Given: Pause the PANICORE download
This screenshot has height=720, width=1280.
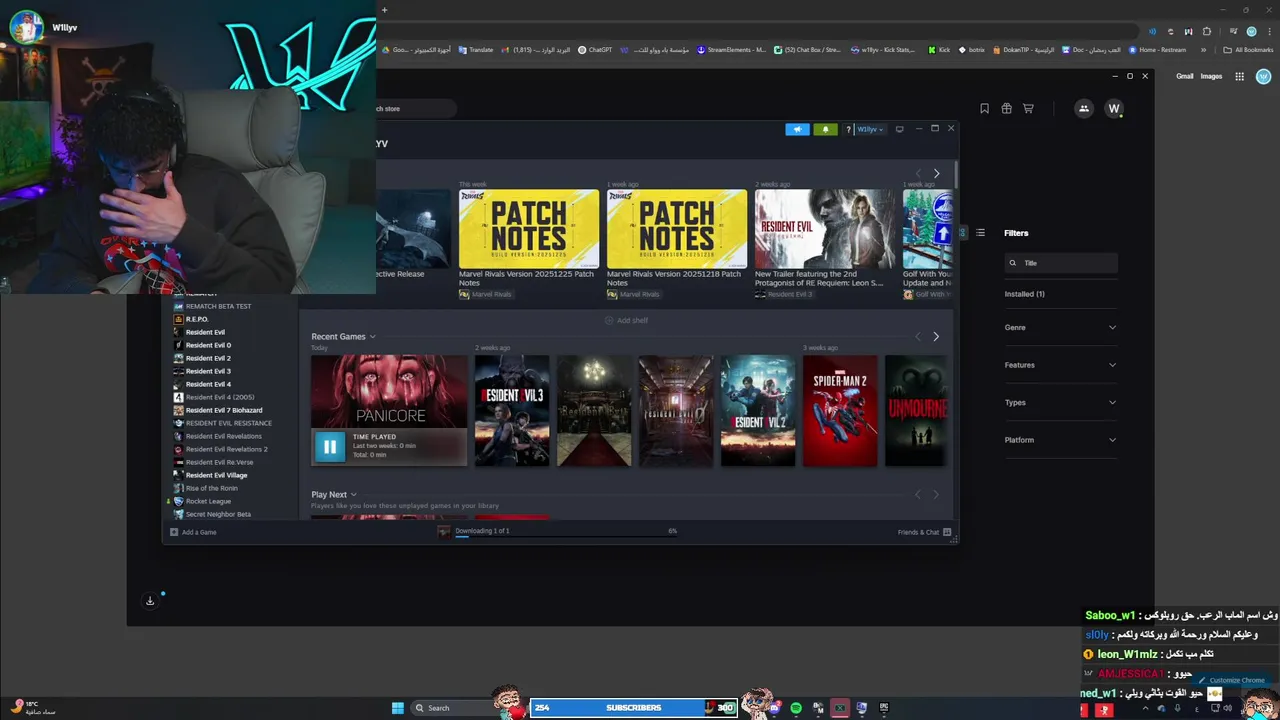Looking at the screenshot, I should tap(330, 447).
